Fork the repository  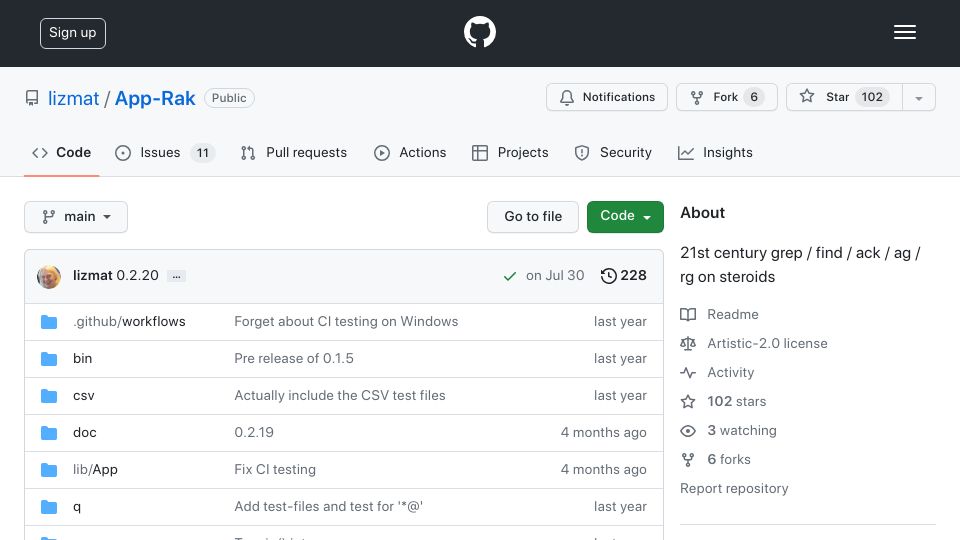click(x=727, y=97)
